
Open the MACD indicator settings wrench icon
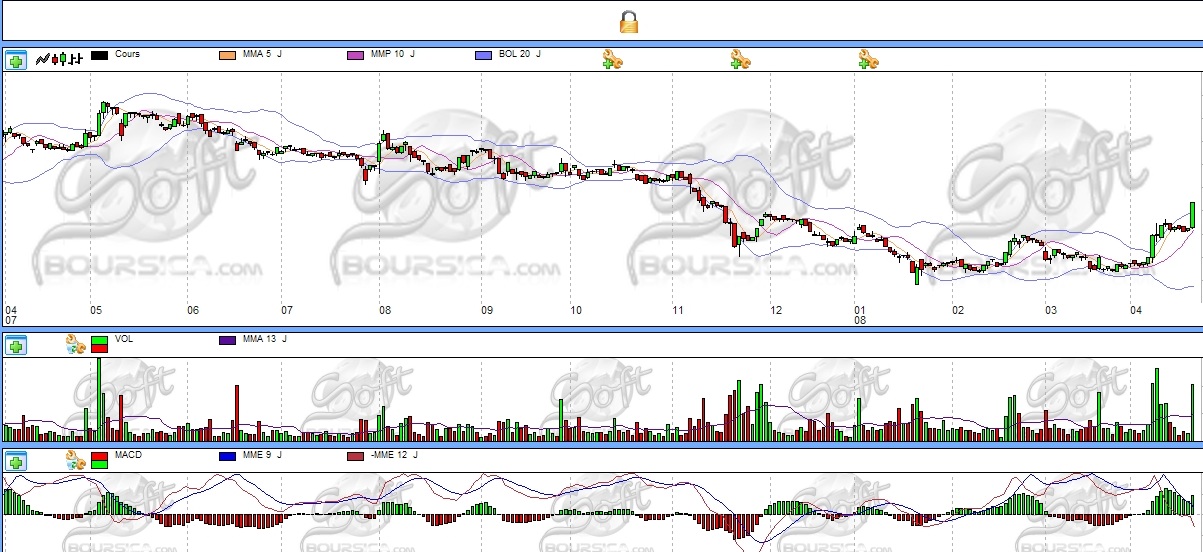coord(75,460)
